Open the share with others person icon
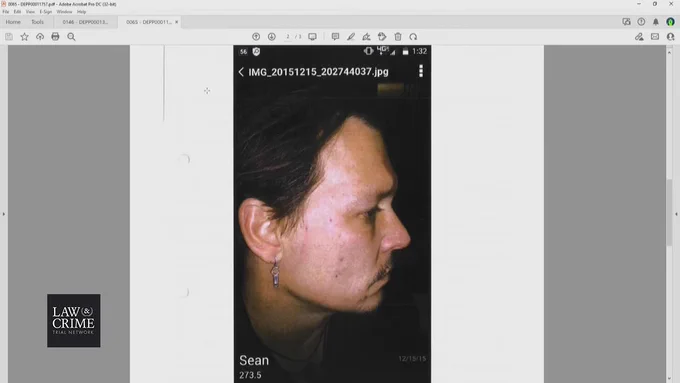 click(670, 37)
